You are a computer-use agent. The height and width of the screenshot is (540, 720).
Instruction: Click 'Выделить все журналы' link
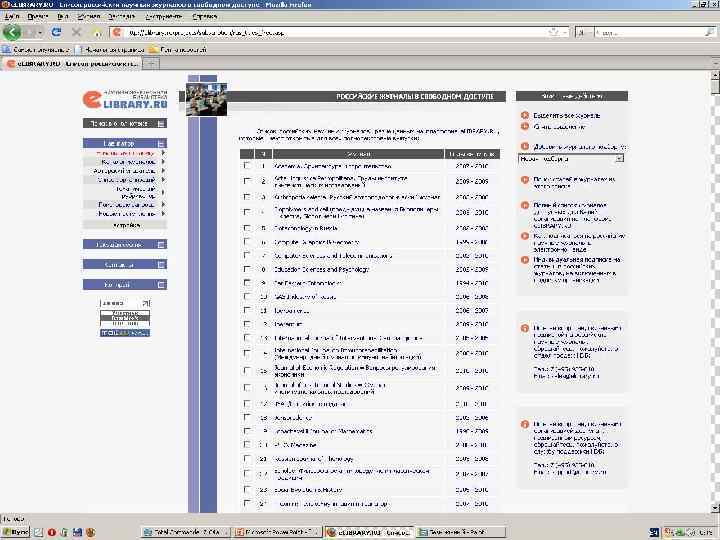[x=567, y=115]
